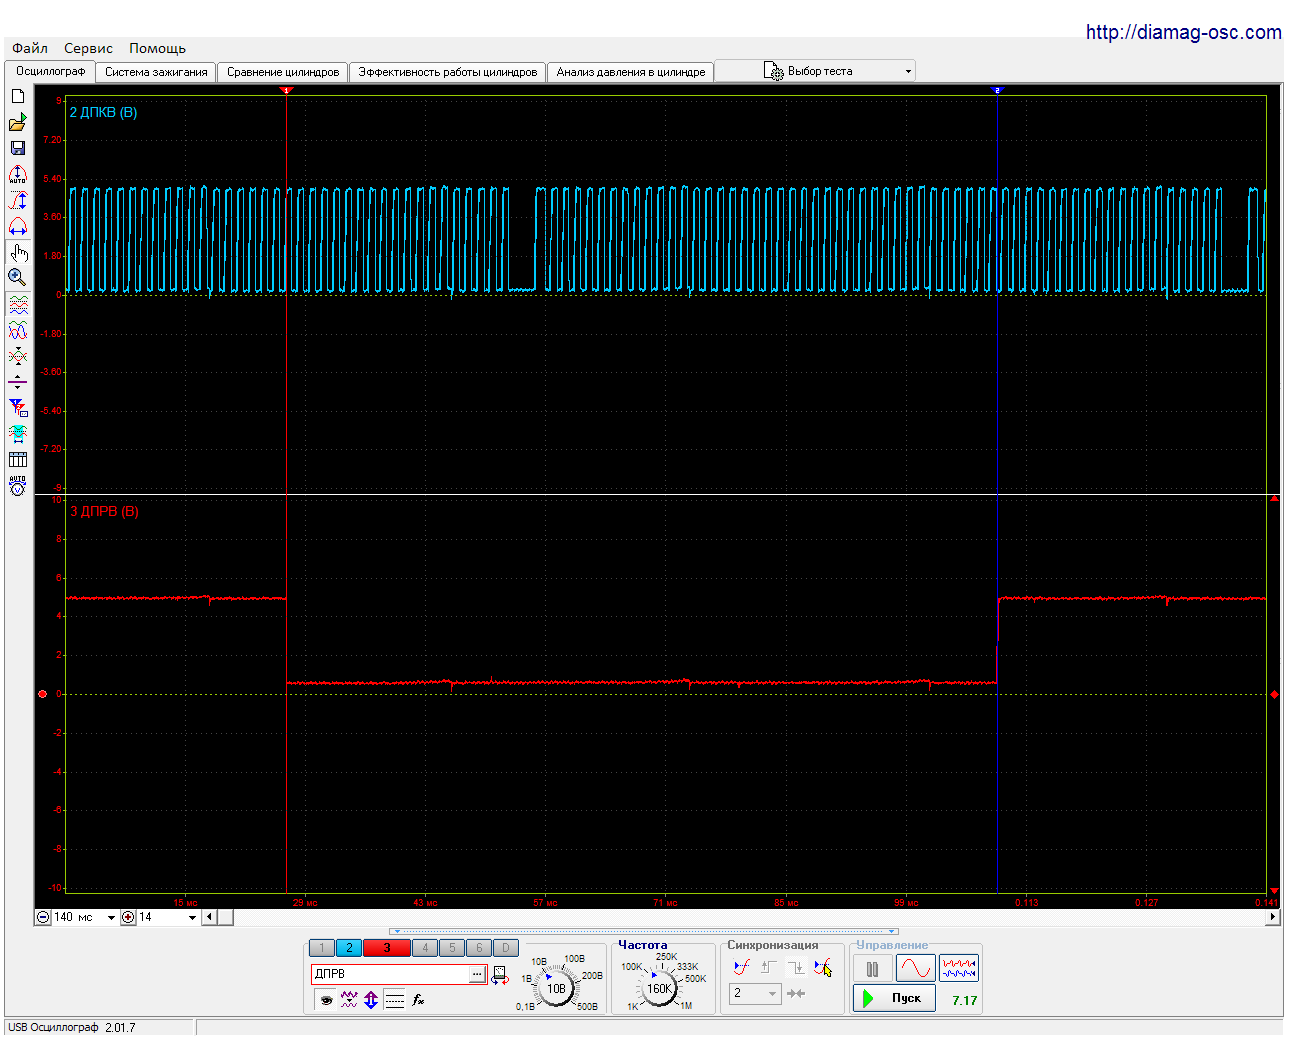Switch to the Осциллограф tab

(x=50, y=71)
